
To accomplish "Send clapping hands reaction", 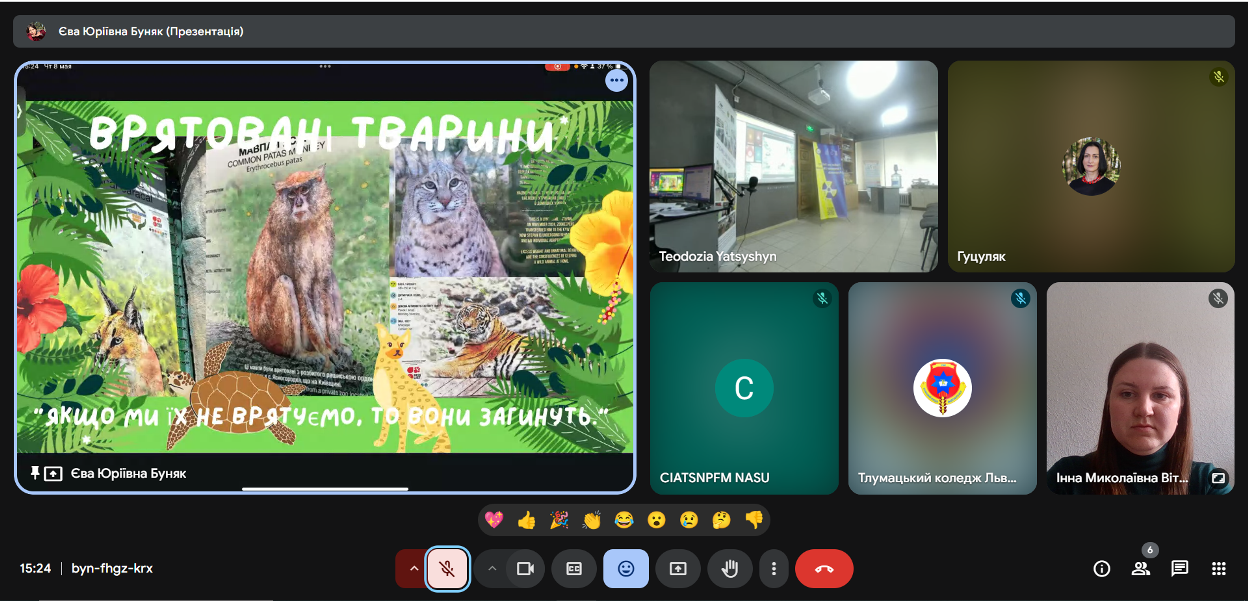I will pos(592,519).
